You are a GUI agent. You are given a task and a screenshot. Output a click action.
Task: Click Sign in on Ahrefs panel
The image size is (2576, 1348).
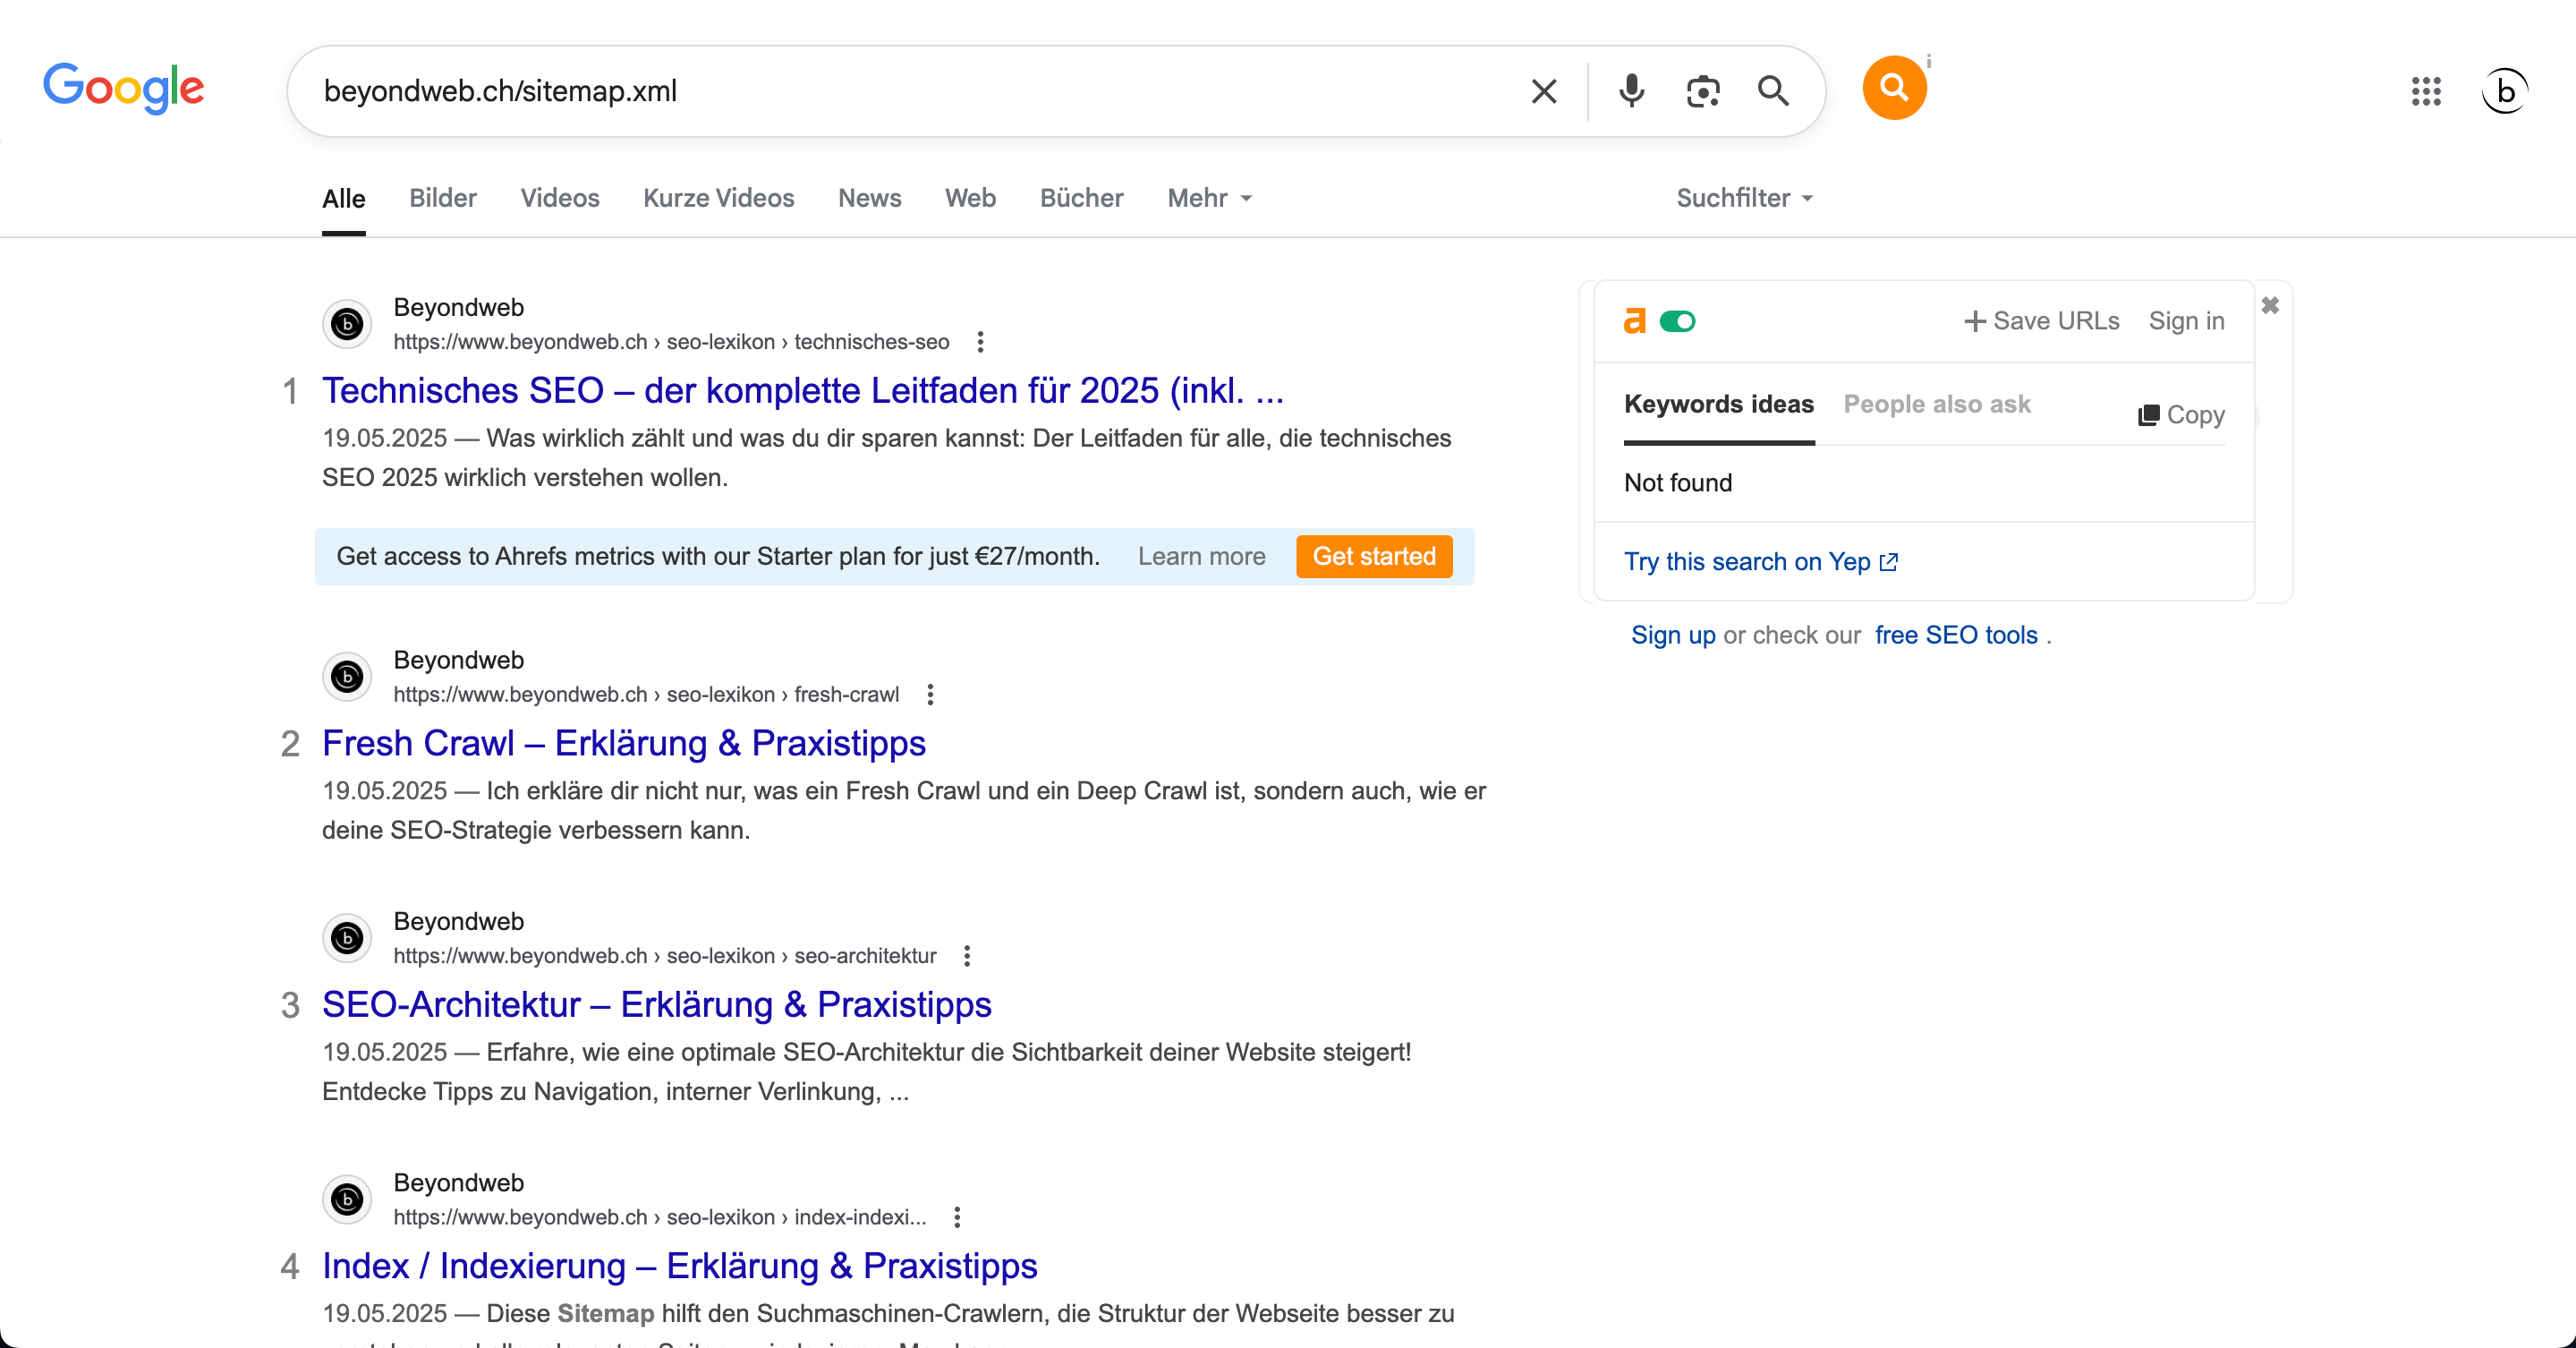(x=2186, y=321)
